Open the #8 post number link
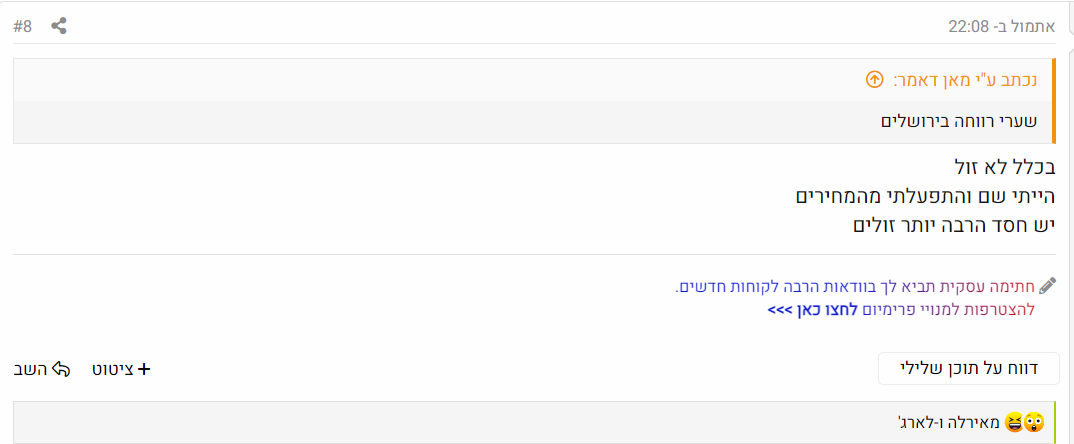Screen dimensions: 1074x444 22,27
